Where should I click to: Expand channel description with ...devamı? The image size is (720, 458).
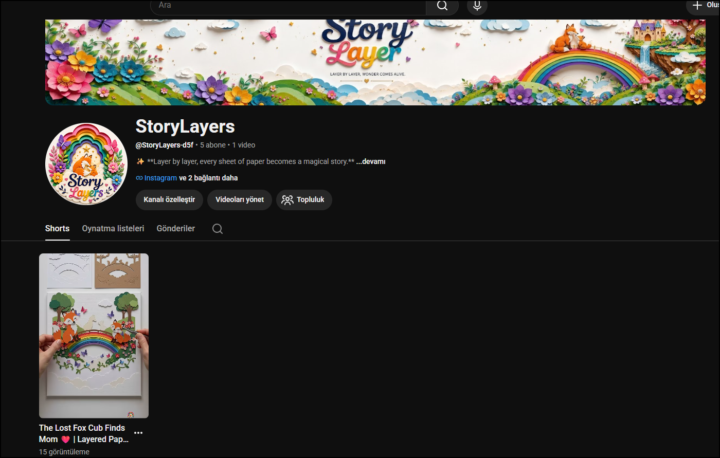[x=371, y=162]
